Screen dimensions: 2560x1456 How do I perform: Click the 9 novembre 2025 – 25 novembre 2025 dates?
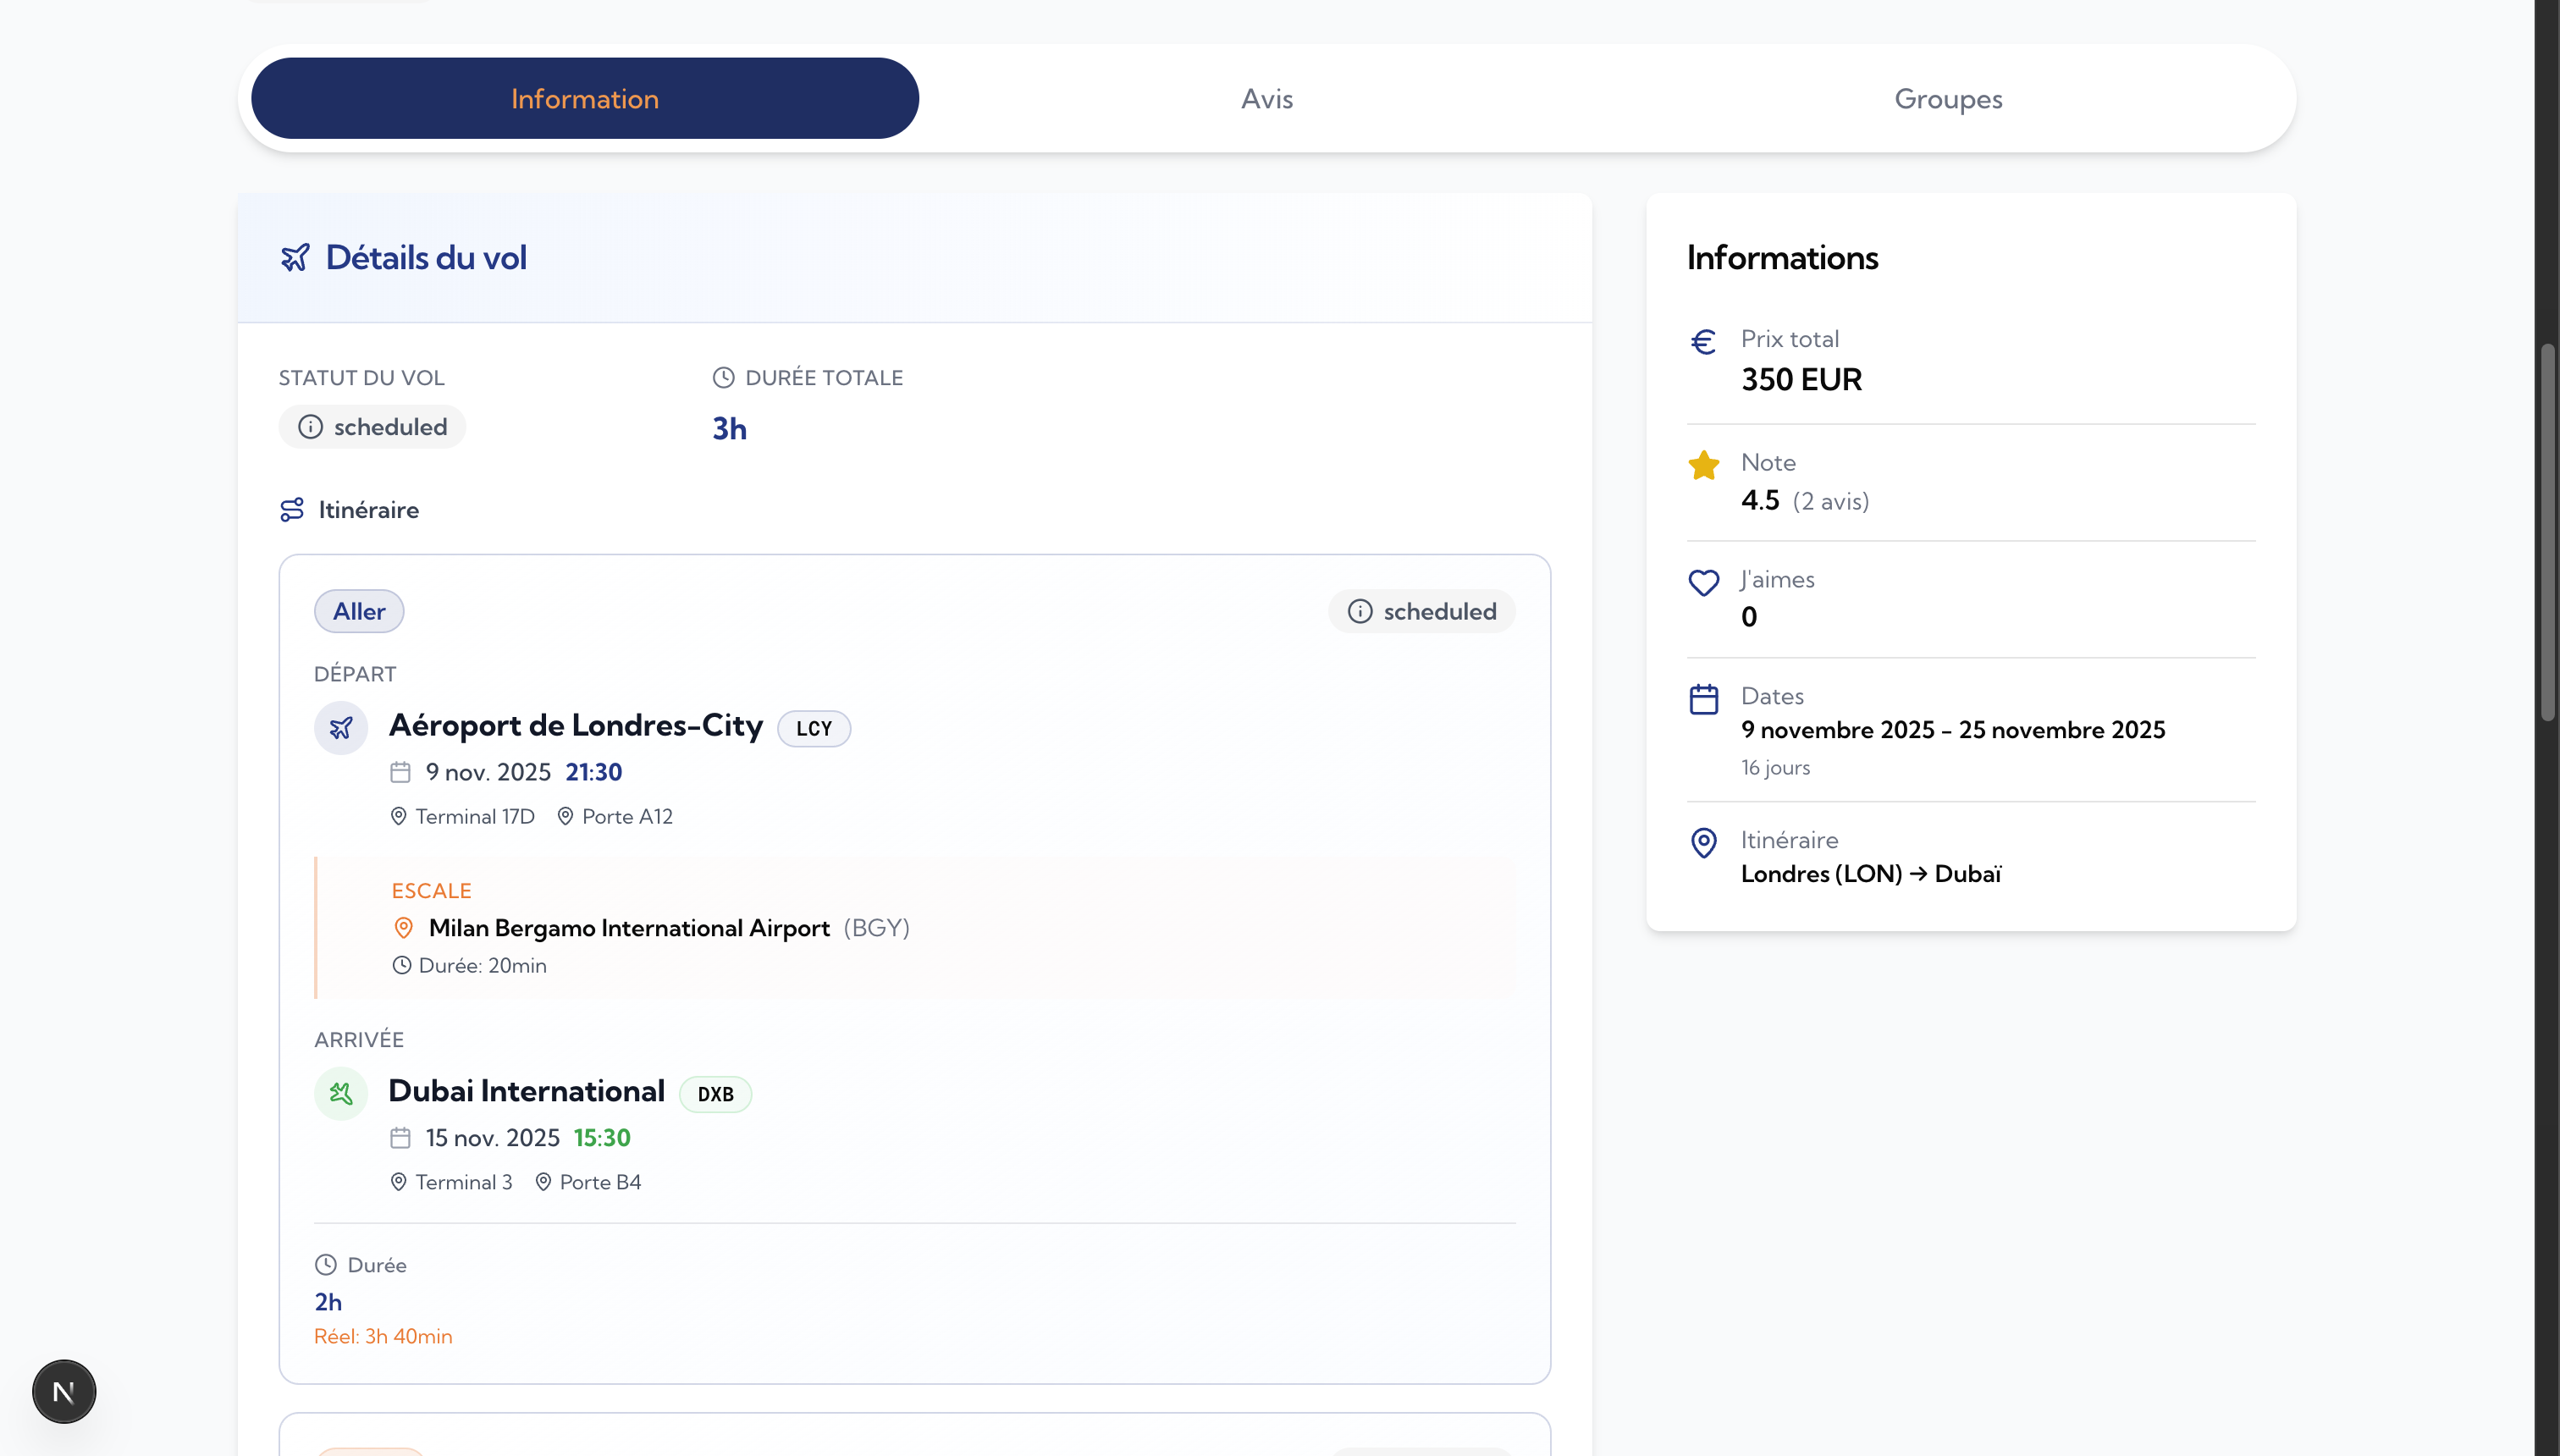pos(1953,730)
